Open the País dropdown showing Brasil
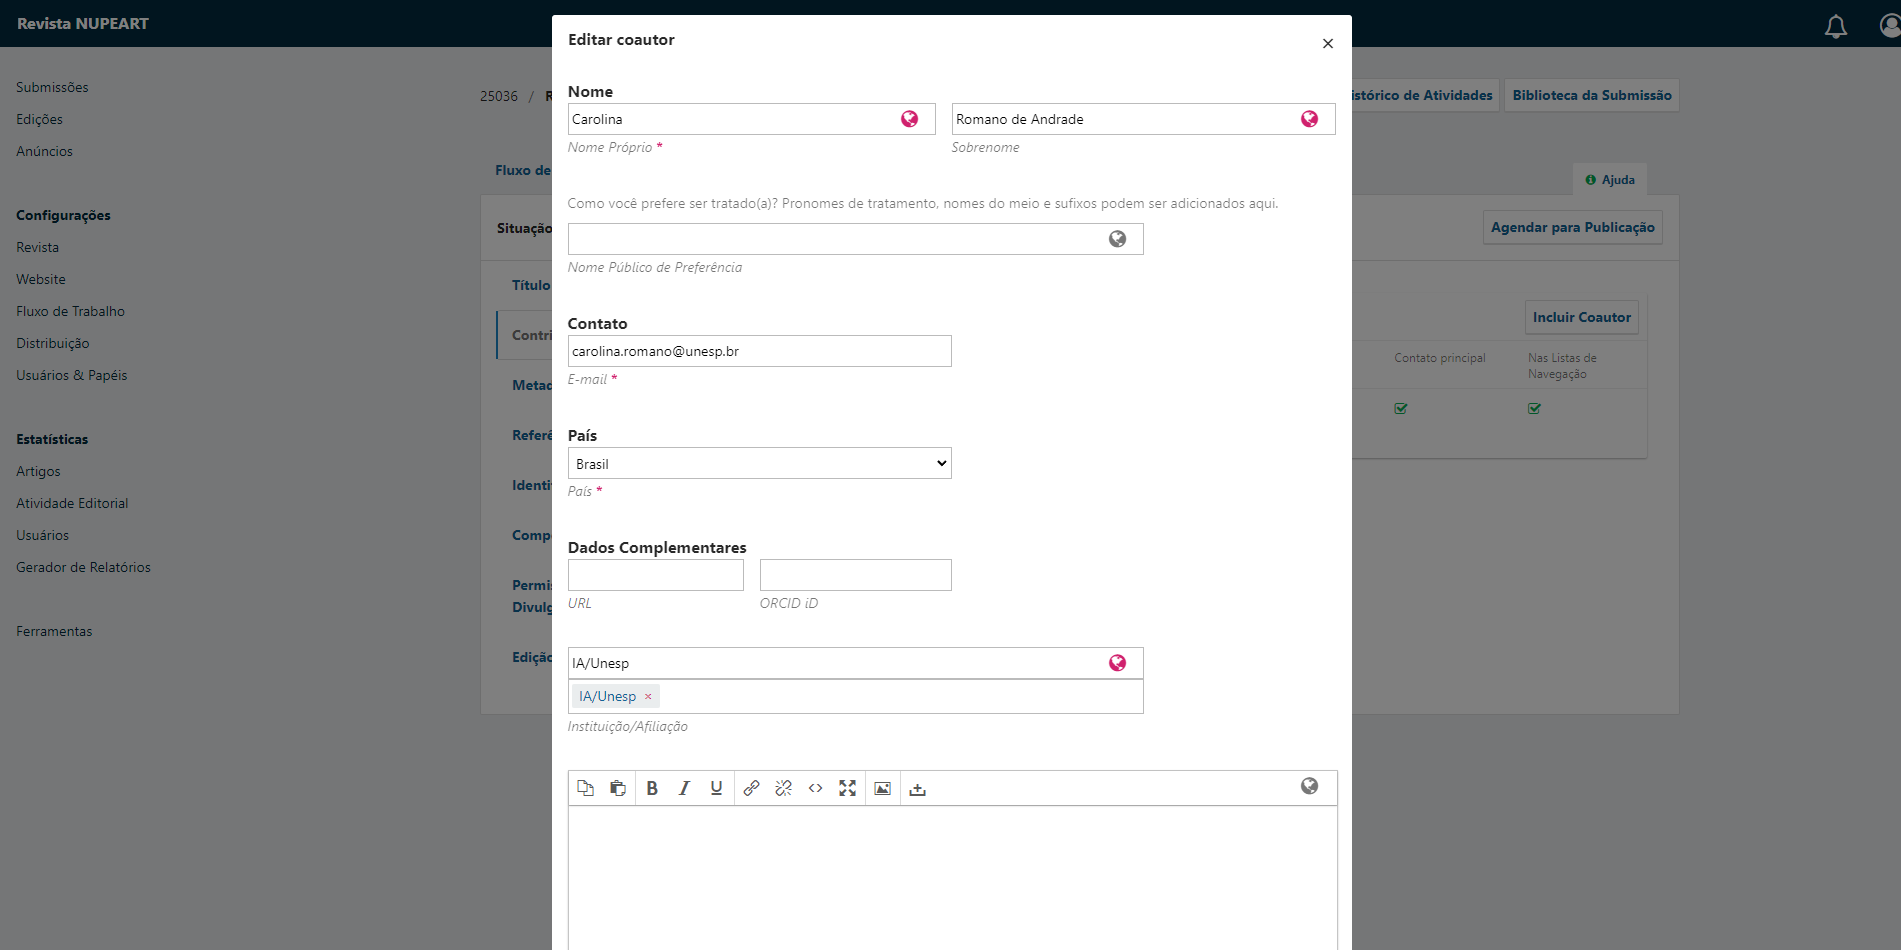This screenshot has height=950, width=1901. tap(759, 463)
